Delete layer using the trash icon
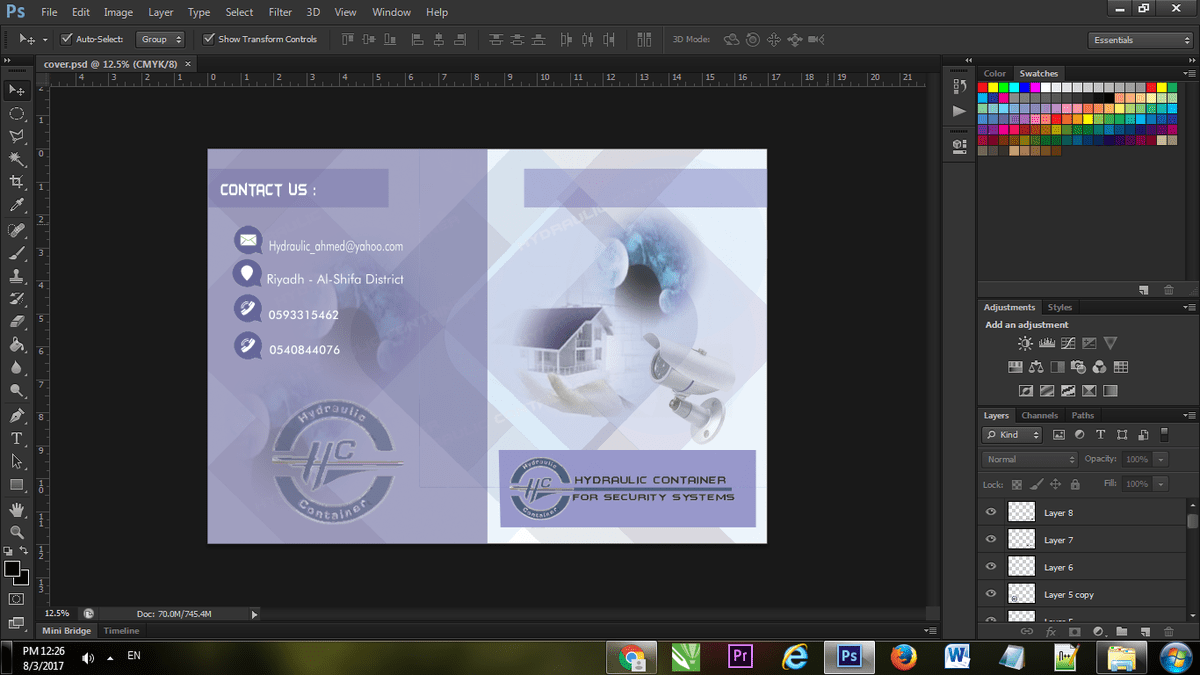The image size is (1200, 675). 1168,632
